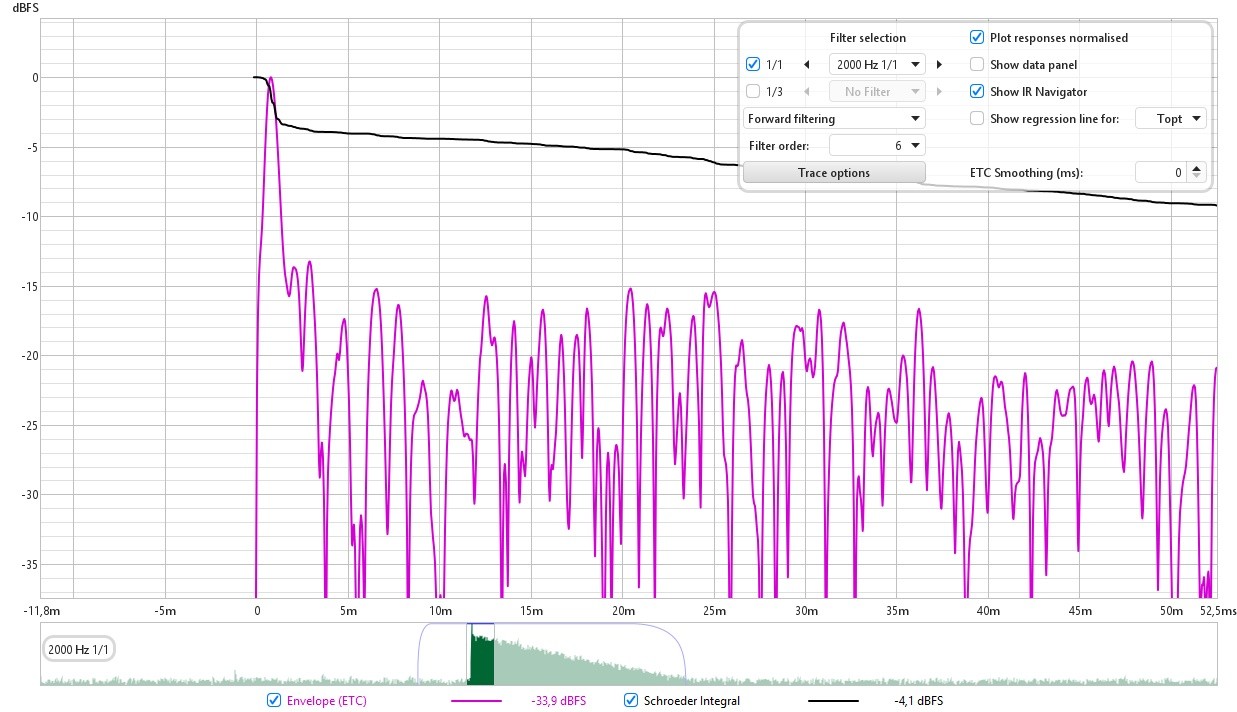Disable the 1/1 octave filter checkbox
Screen dimensions: 1237x712
point(753,65)
